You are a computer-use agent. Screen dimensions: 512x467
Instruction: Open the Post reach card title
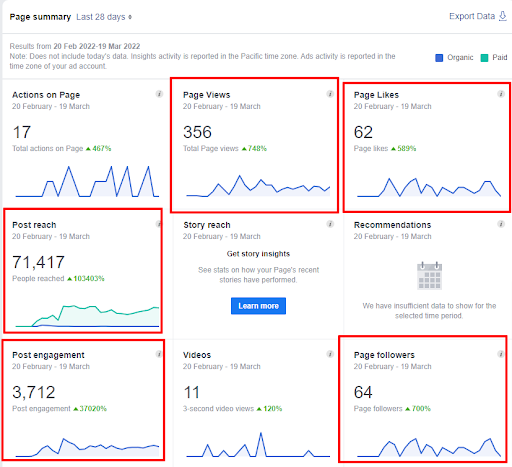[34, 225]
